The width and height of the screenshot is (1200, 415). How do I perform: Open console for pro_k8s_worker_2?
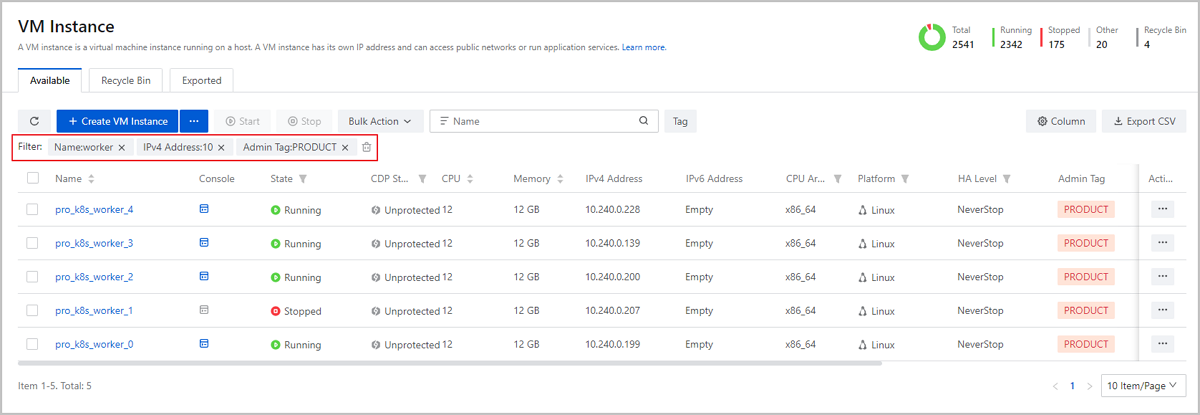click(x=204, y=276)
